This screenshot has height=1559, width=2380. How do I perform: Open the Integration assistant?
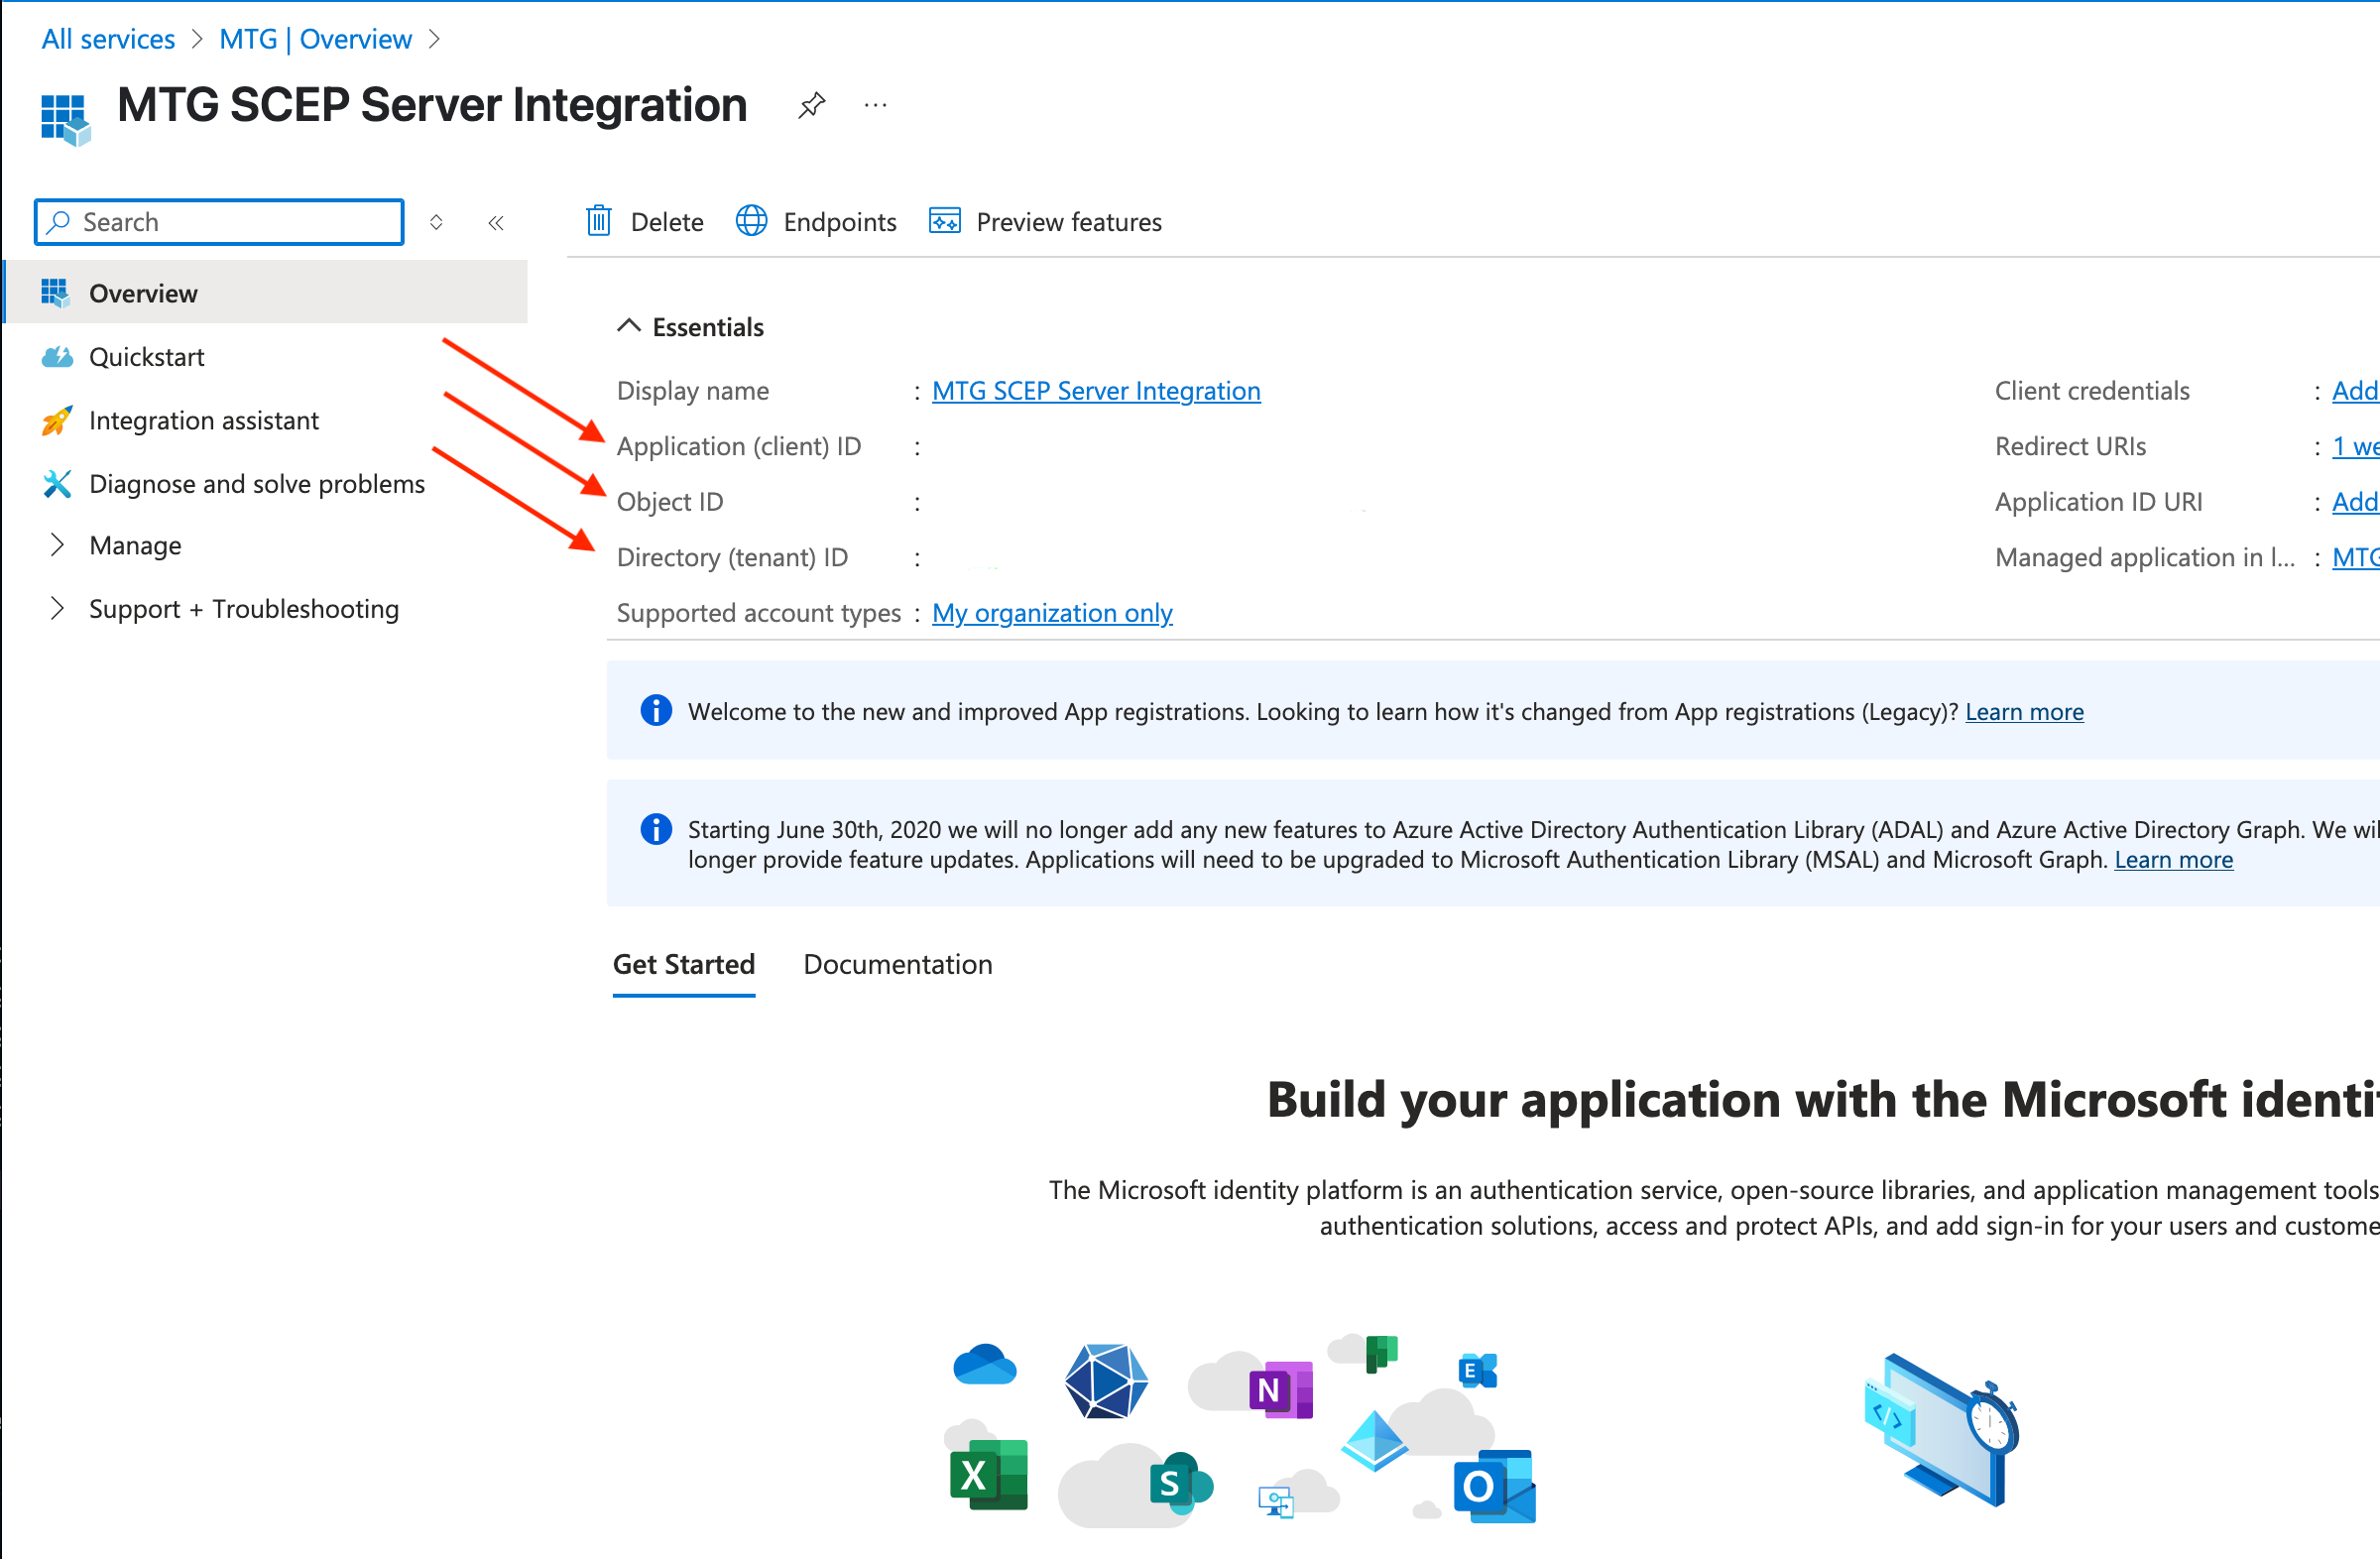coord(204,420)
